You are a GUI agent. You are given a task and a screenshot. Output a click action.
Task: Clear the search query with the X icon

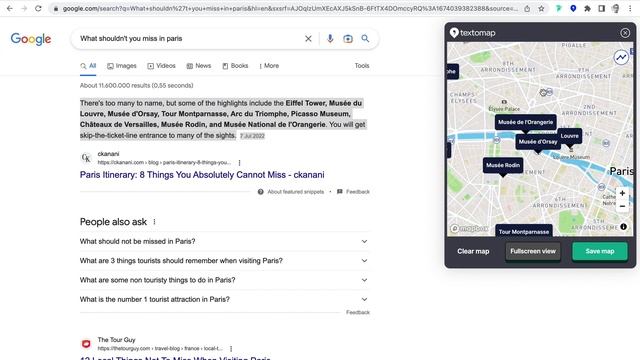click(308, 38)
